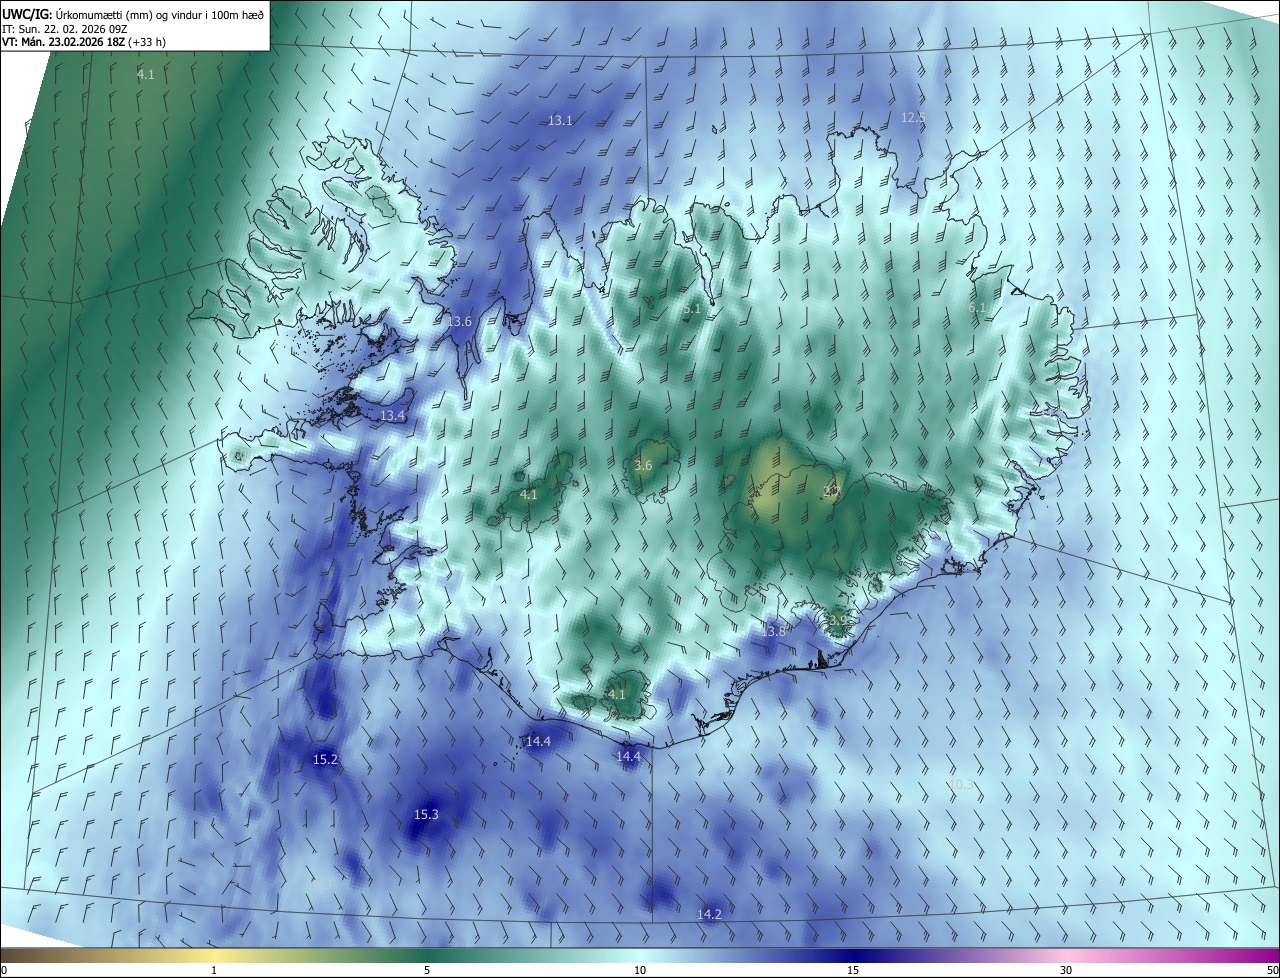The image size is (1280, 978).
Task: Click the 15 tick on the color scale
Action: 853,970
